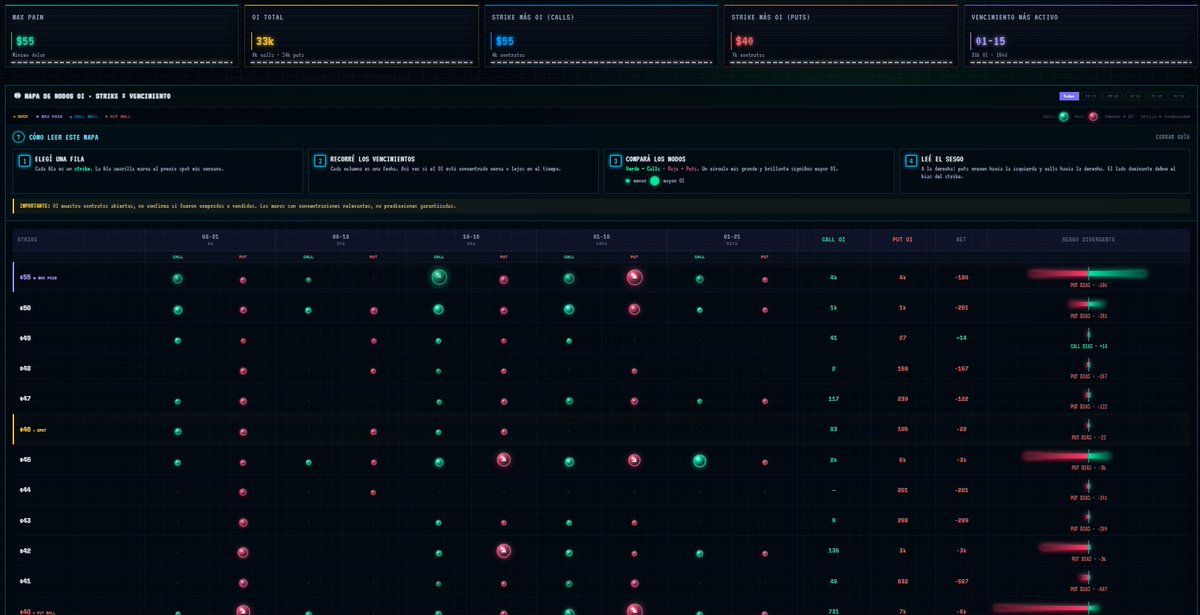The width and height of the screenshot is (1200, 615).
Task: Click the green Call legend orb
Action: (1064, 116)
